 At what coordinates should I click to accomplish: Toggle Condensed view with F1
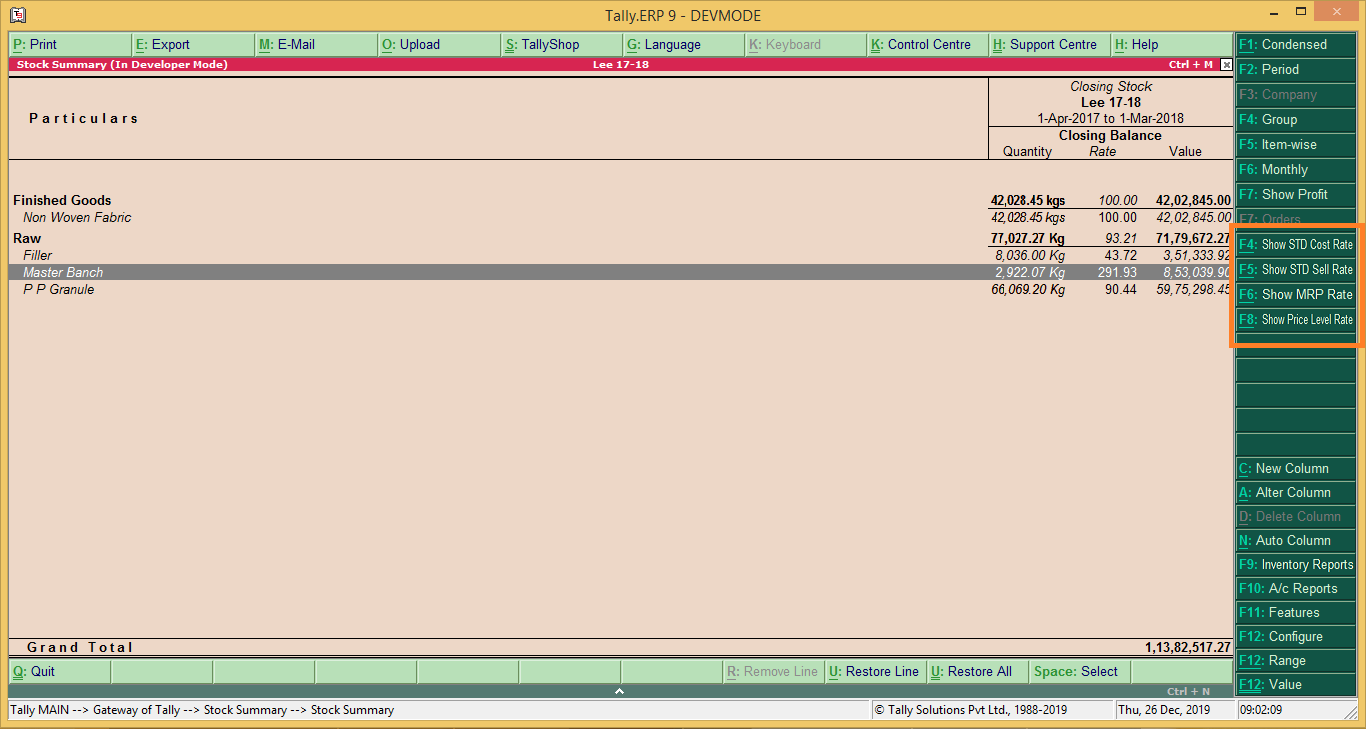(x=1295, y=44)
